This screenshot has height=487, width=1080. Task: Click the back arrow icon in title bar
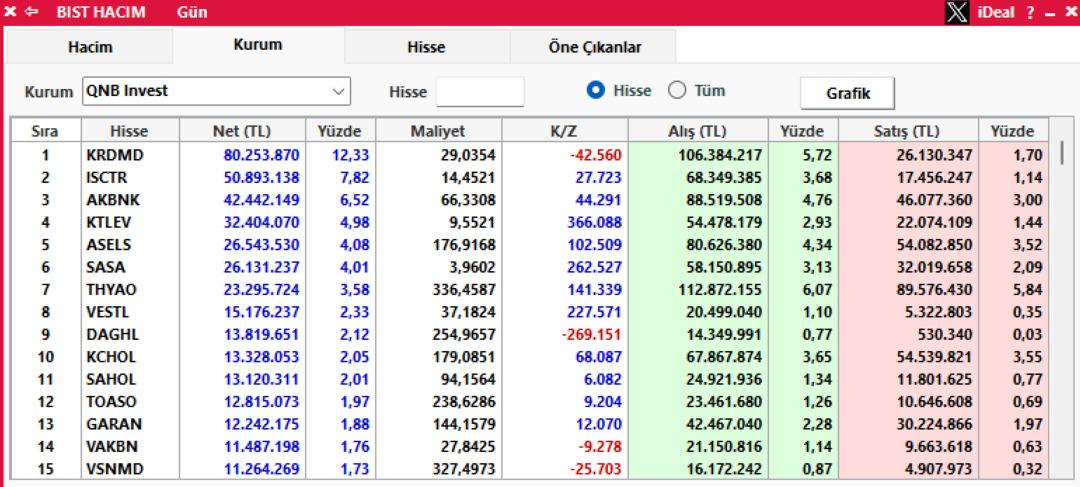31,12
